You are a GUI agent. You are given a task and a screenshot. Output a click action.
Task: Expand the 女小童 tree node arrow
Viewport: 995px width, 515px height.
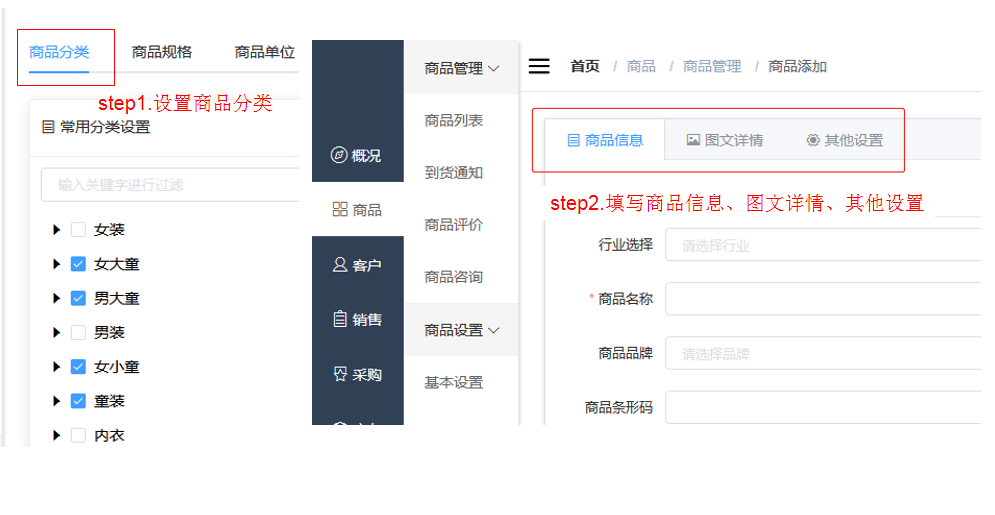tap(56, 367)
